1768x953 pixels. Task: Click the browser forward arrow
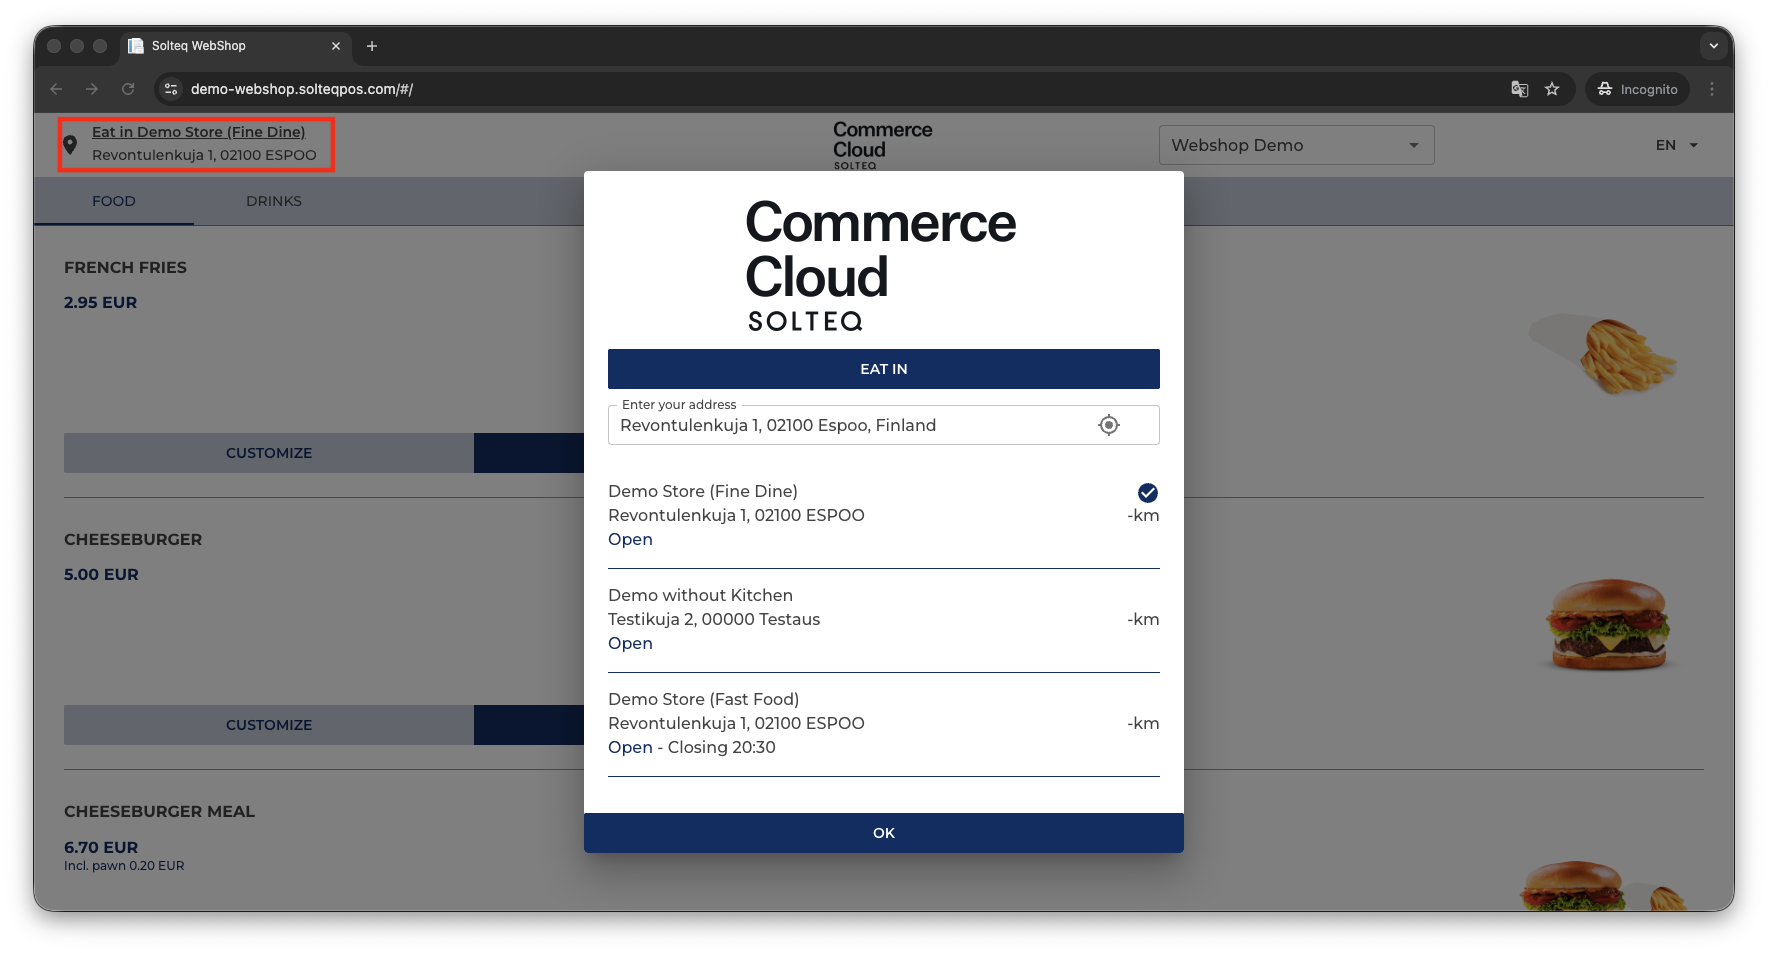point(92,89)
